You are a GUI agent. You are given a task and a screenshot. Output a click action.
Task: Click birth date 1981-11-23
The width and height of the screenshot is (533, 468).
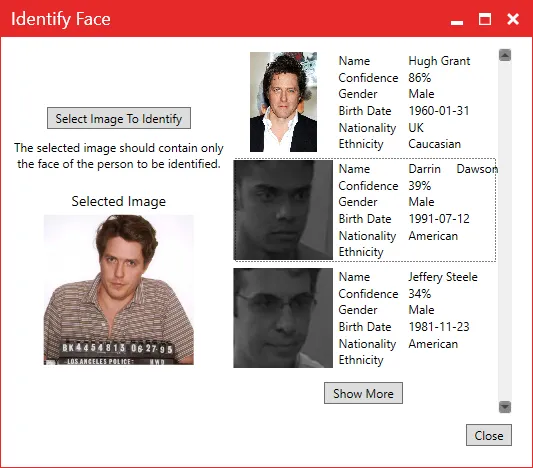coord(439,327)
